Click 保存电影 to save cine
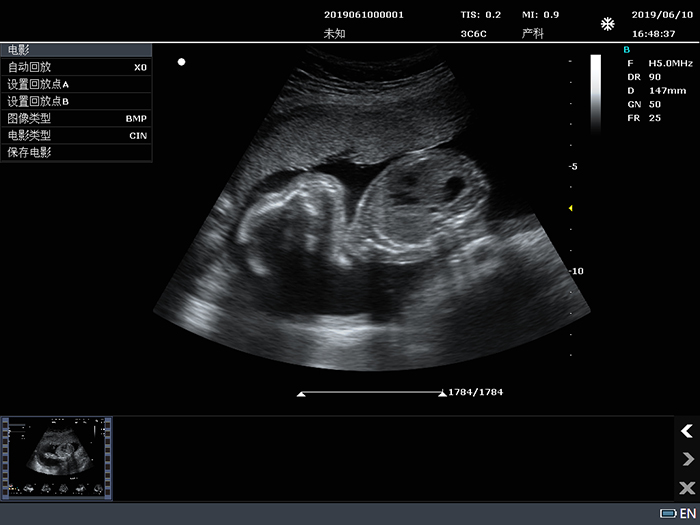Image resolution: width=700 pixels, height=525 pixels. [76, 152]
